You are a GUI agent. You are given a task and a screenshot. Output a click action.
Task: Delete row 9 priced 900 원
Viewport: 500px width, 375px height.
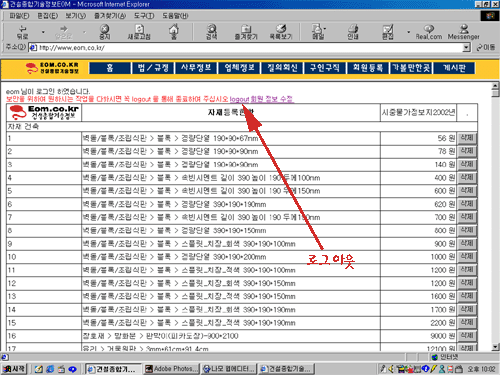pyautogui.click(x=467, y=243)
